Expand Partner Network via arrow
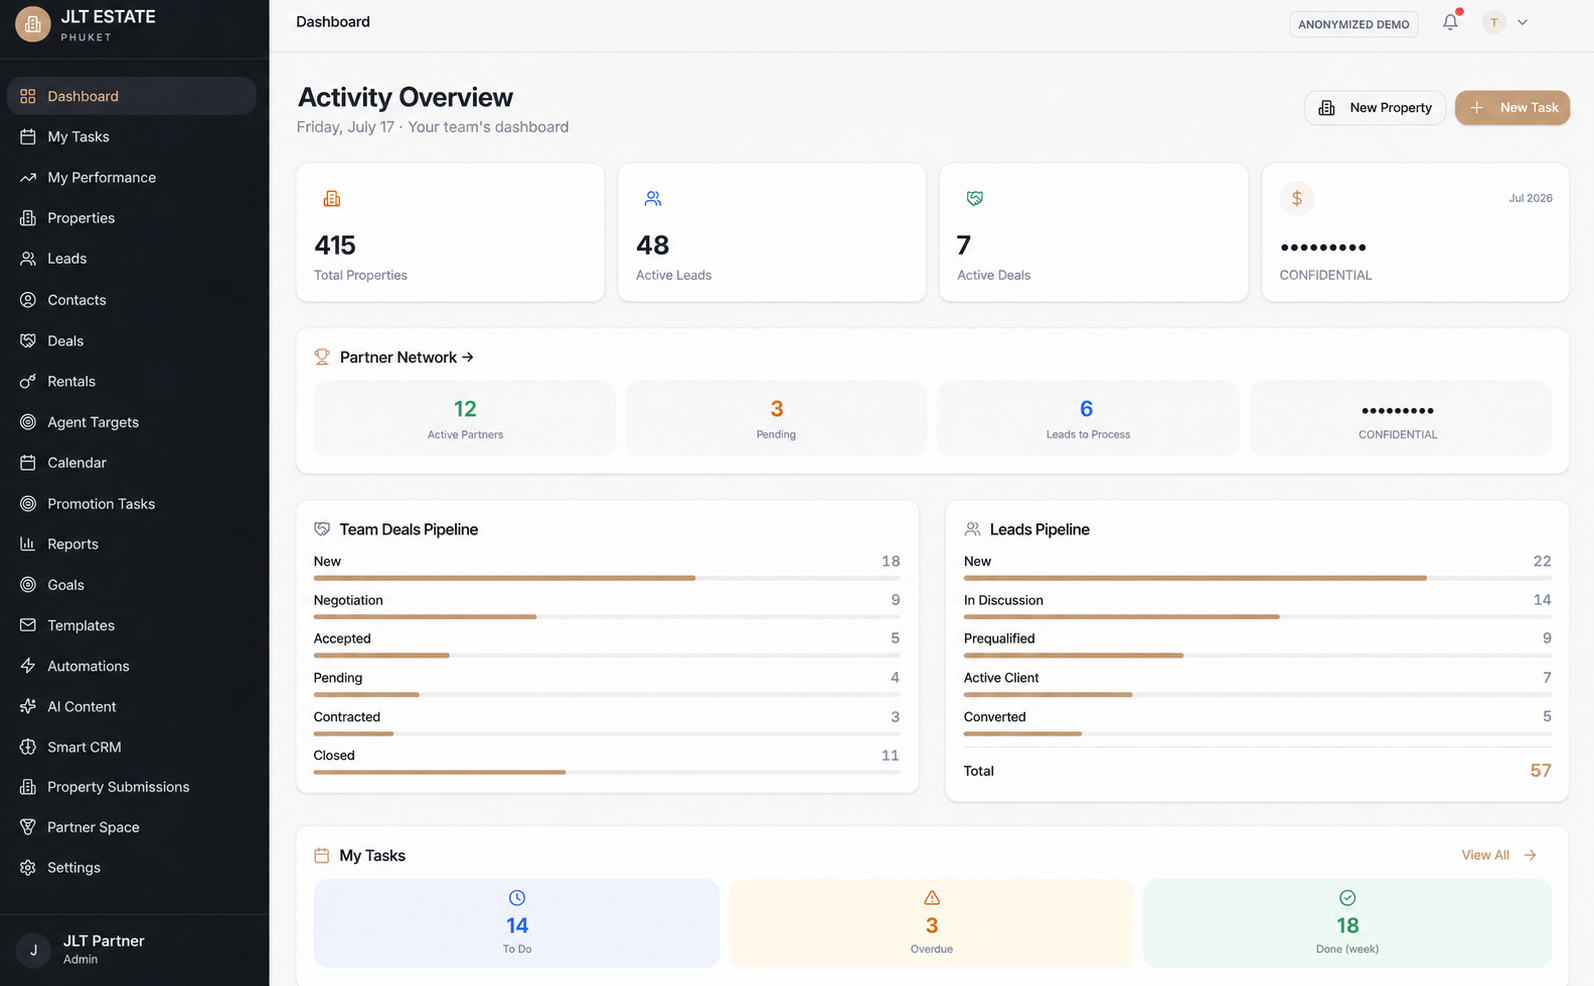 [x=468, y=357]
